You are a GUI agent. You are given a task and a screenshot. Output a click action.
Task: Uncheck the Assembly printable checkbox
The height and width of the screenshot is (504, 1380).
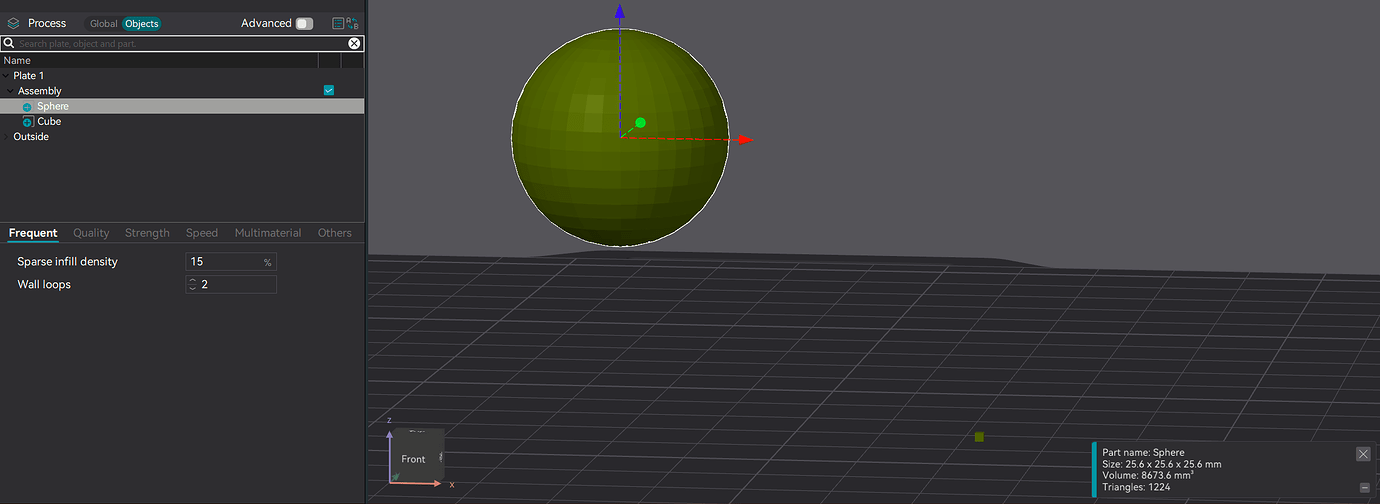pyautogui.click(x=329, y=91)
